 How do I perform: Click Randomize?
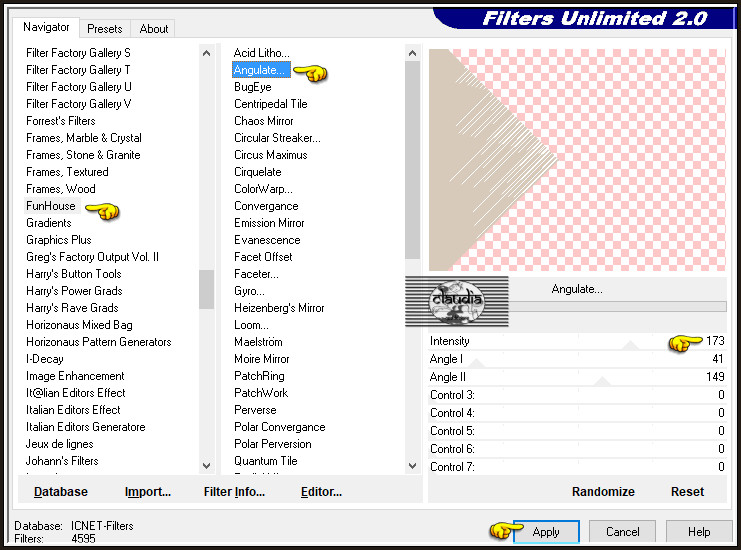603,491
